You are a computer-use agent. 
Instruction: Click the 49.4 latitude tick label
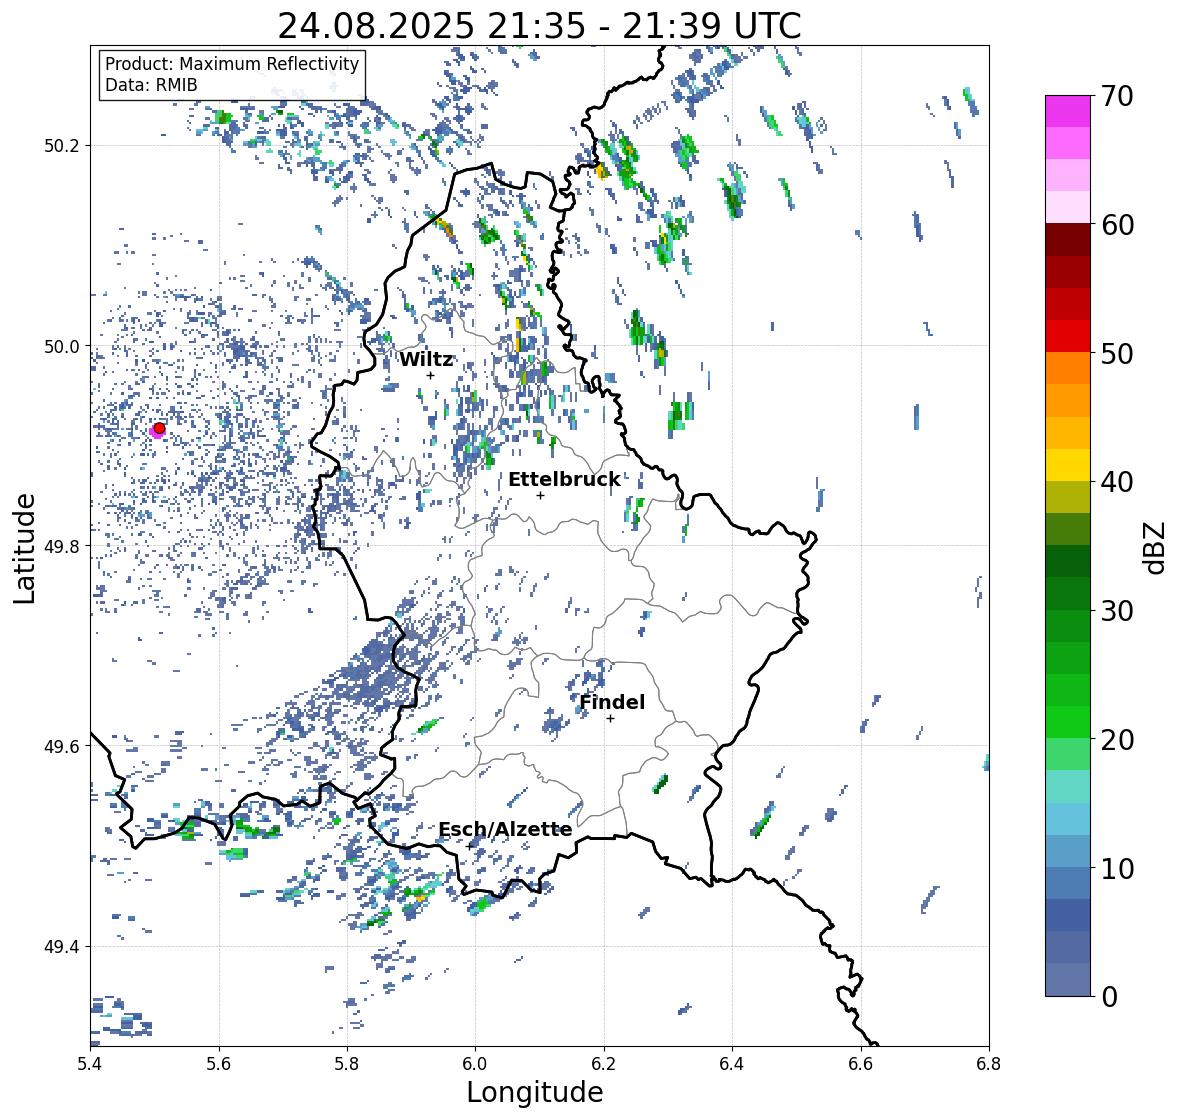pos(62,947)
